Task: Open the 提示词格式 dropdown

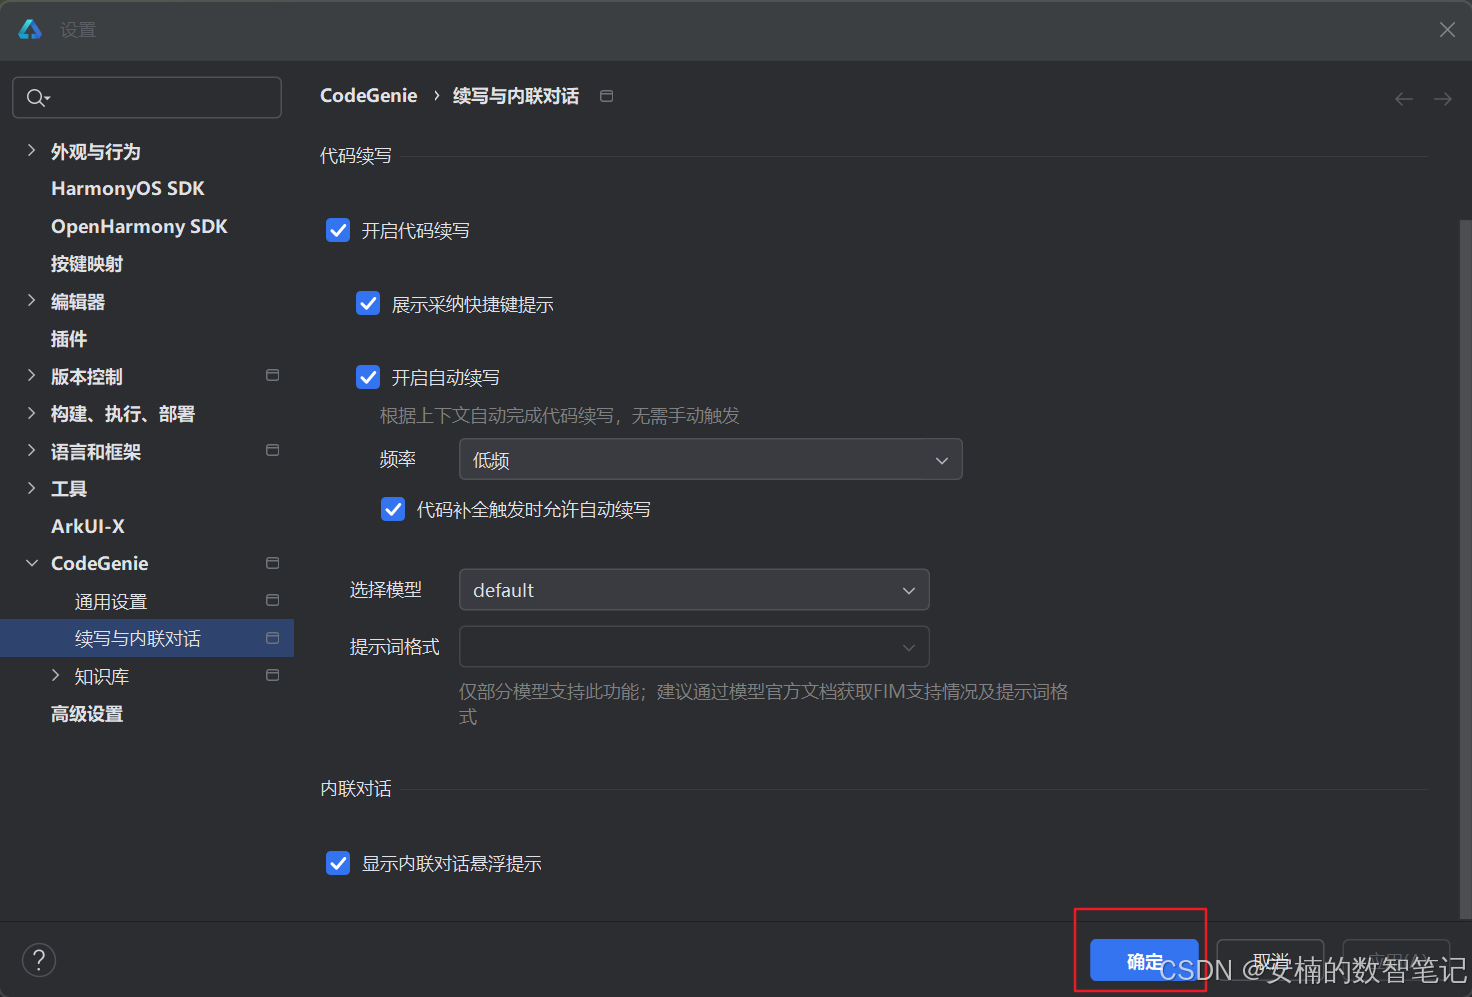Action: click(x=694, y=646)
